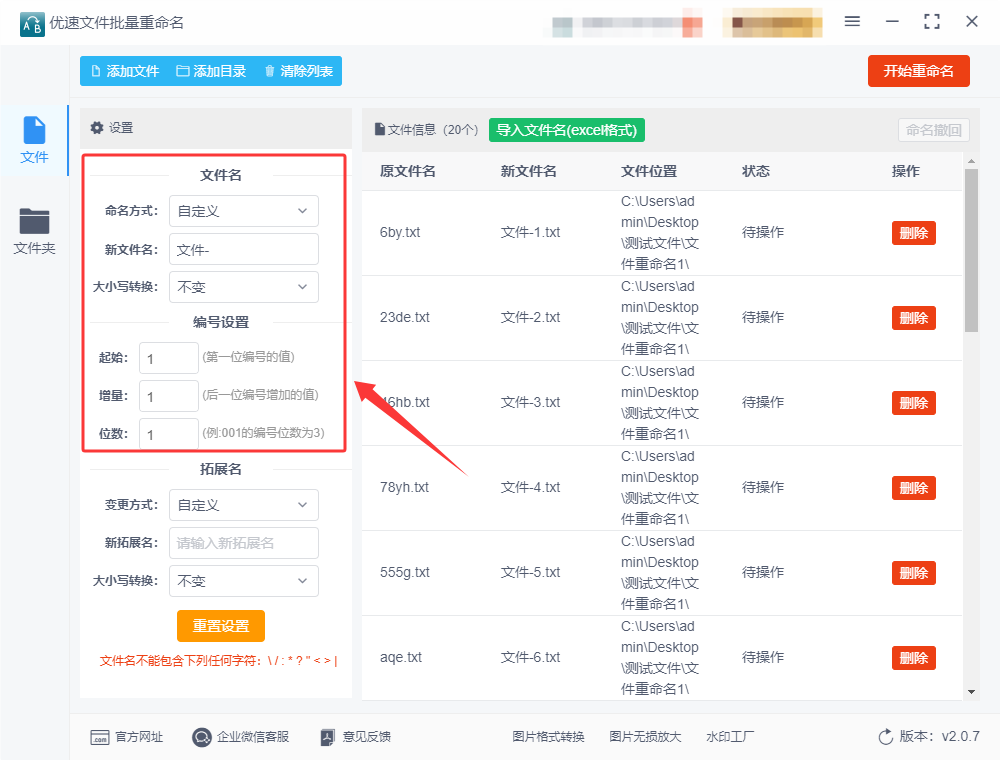
Task: Delete the 23de.txt row
Action: point(913,318)
